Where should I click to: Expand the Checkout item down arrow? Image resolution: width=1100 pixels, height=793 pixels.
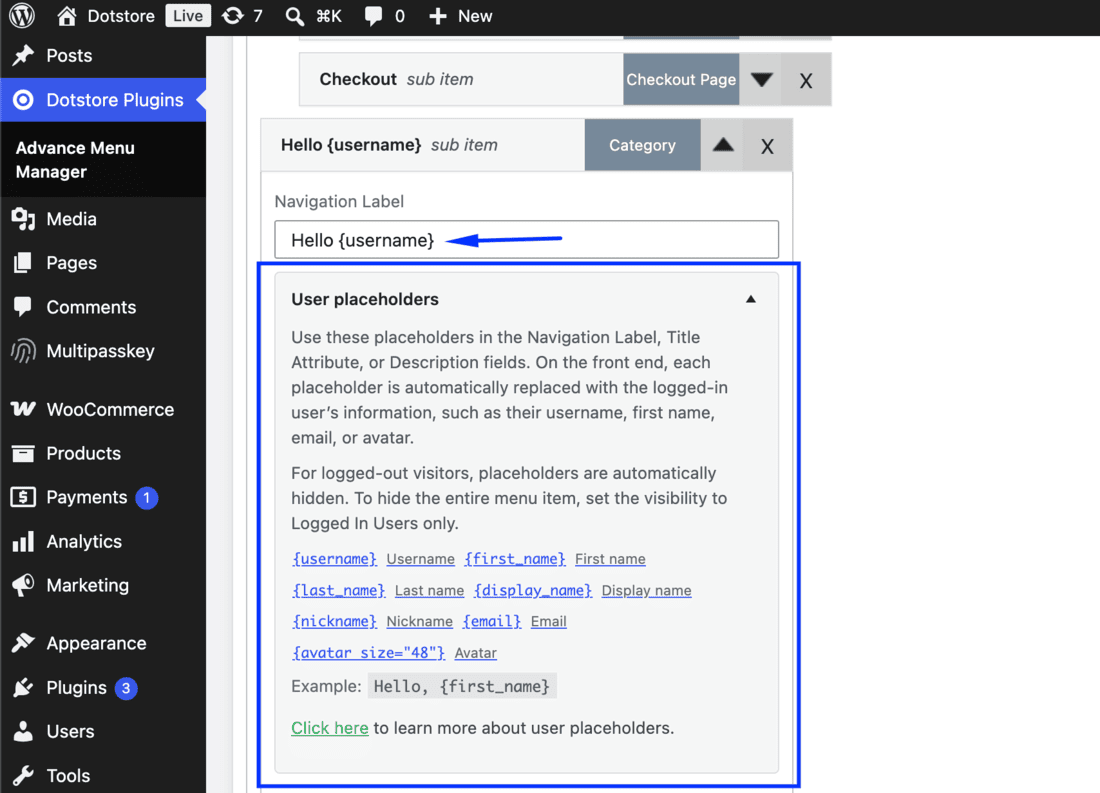(762, 79)
